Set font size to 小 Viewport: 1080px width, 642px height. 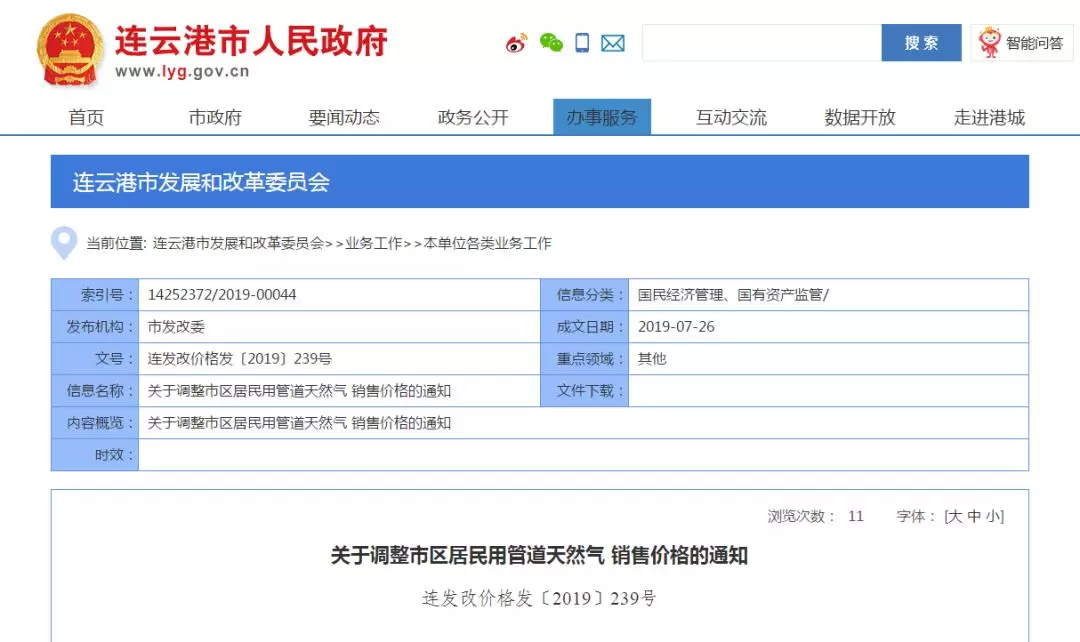tap(993, 517)
